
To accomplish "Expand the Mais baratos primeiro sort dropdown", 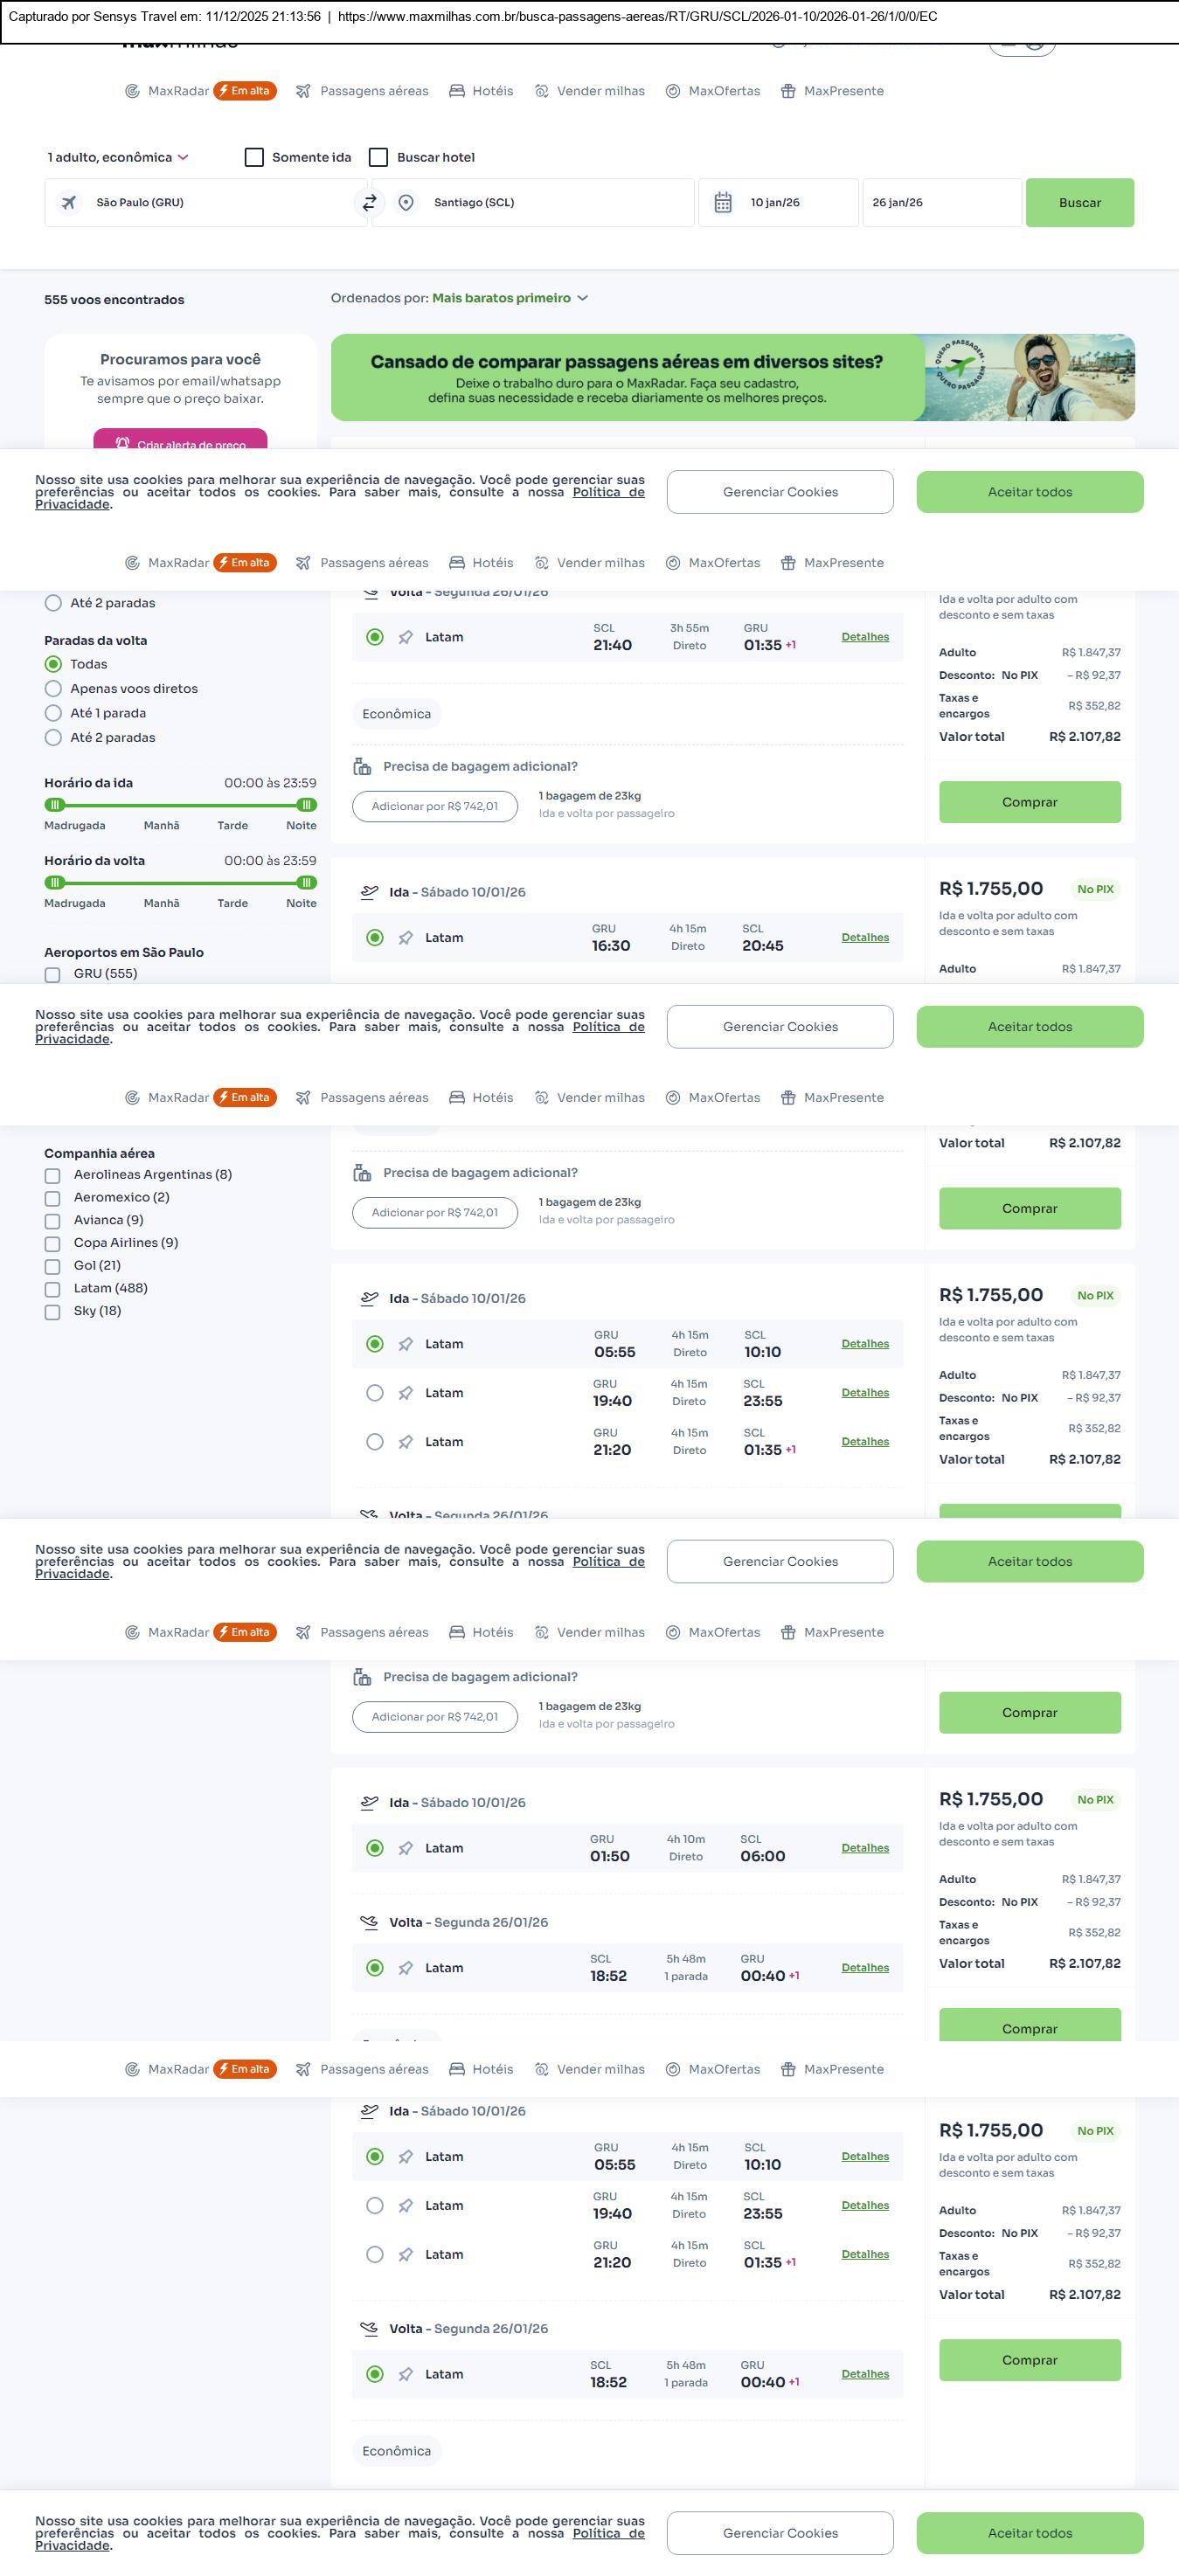I will pyautogui.click(x=510, y=298).
